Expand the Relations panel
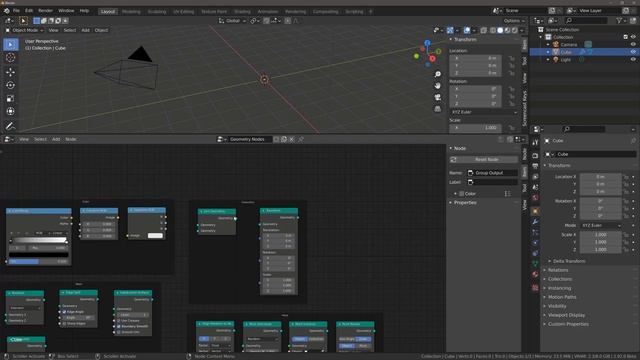Image resolution: width=640 pixels, height=360 pixels. [558, 270]
